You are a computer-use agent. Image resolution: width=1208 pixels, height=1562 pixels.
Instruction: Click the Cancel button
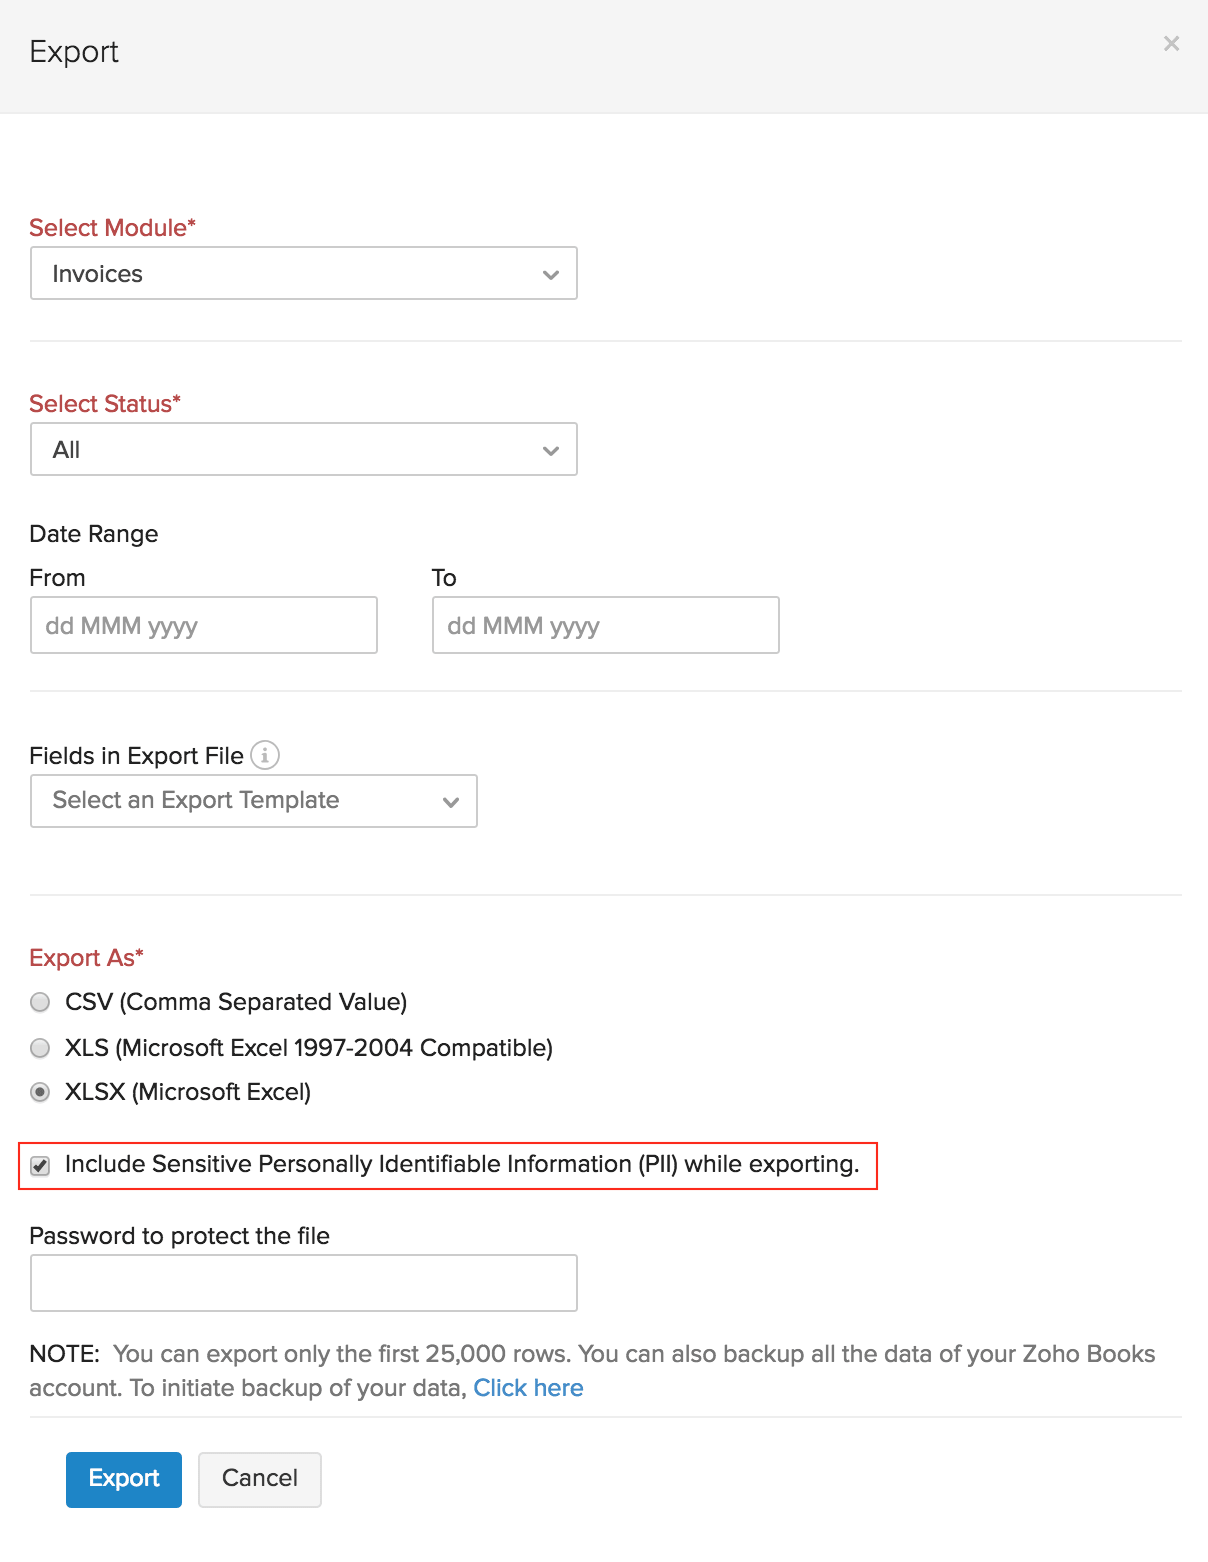[259, 1479]
